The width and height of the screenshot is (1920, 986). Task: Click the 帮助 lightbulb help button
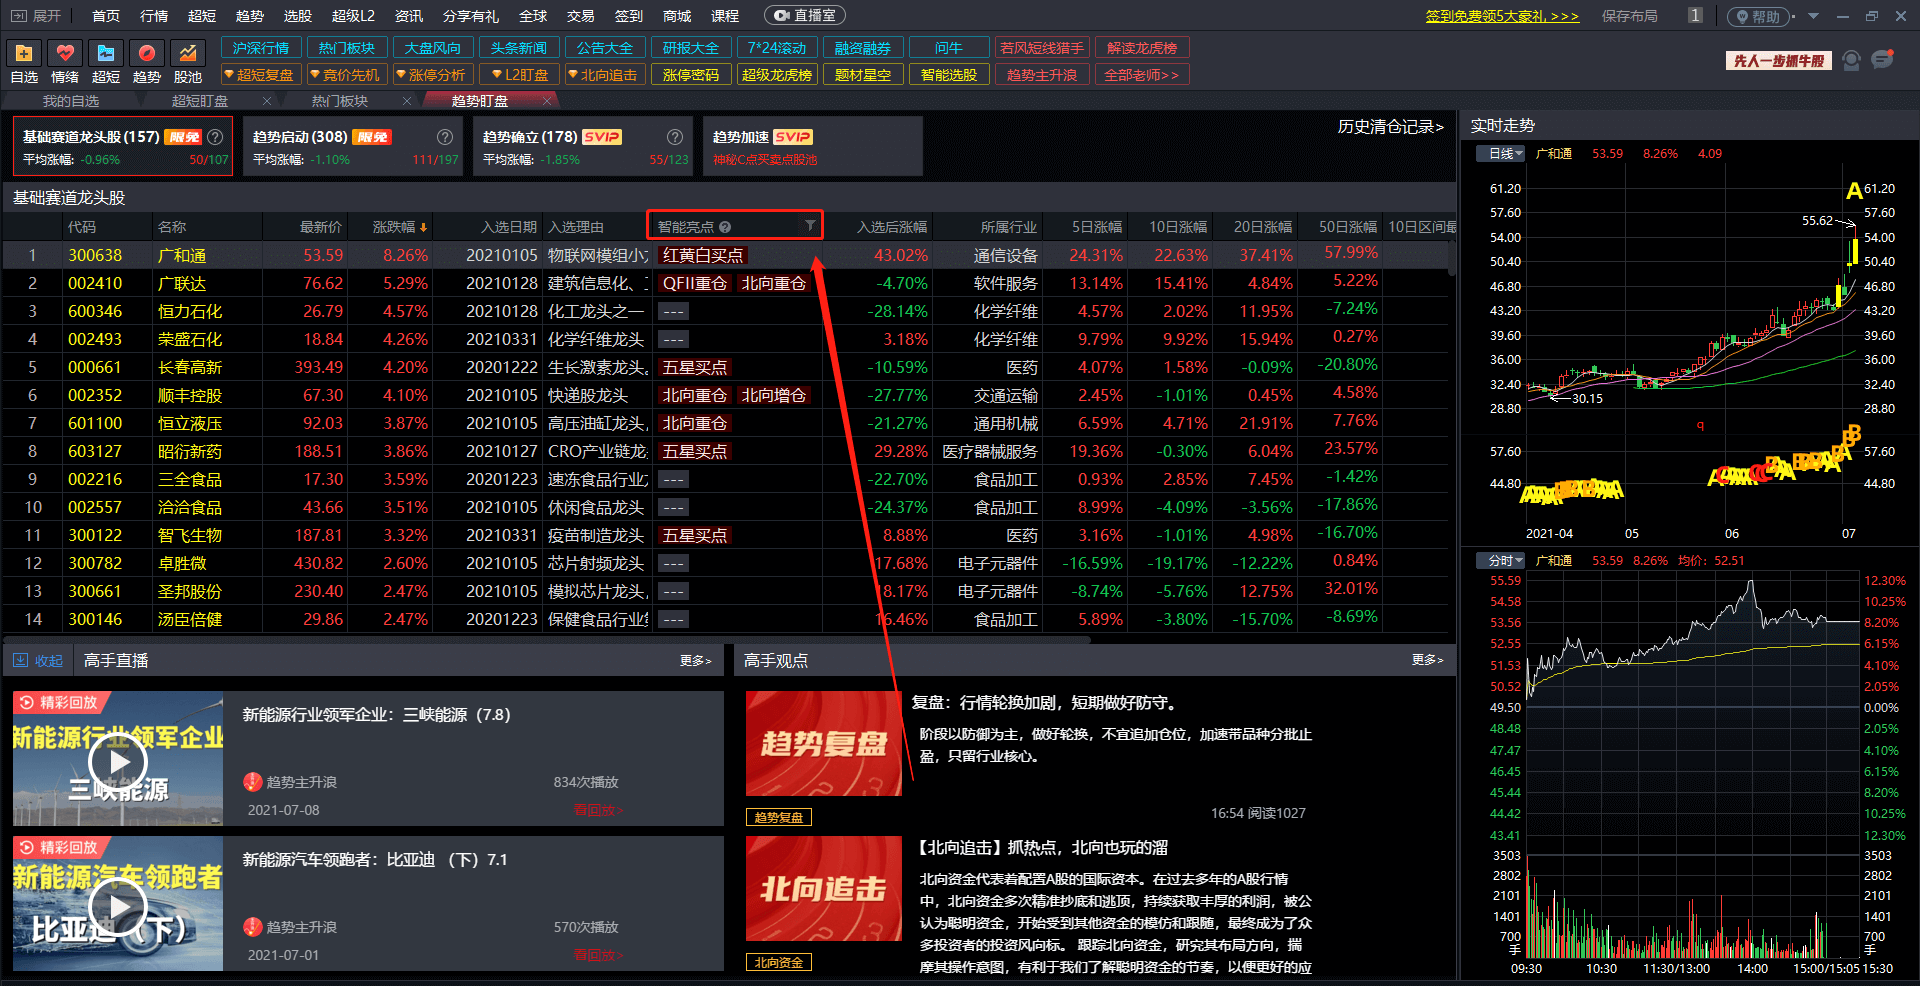(1759, 16)
